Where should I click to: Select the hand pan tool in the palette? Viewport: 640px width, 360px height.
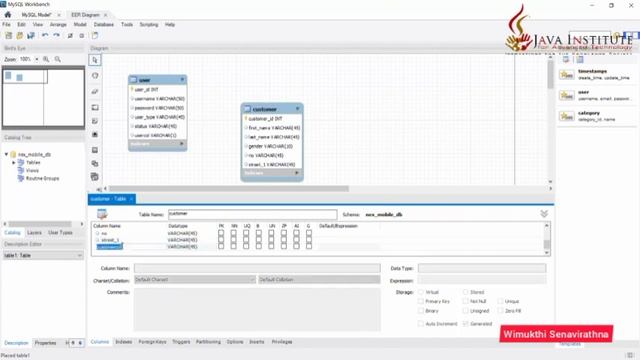click(95, 76)
